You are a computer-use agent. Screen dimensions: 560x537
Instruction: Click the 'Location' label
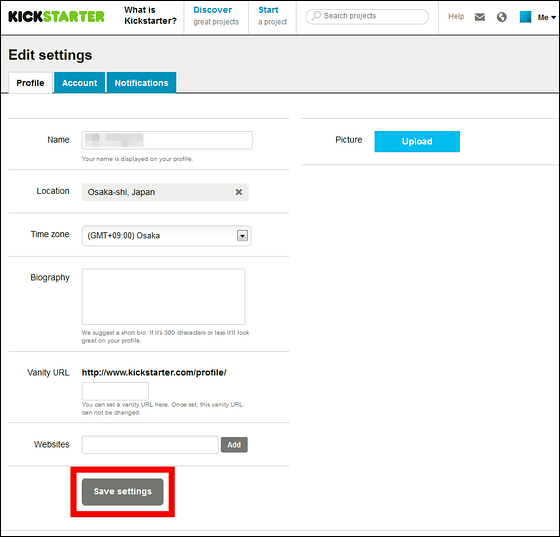(x=53, y=191)
